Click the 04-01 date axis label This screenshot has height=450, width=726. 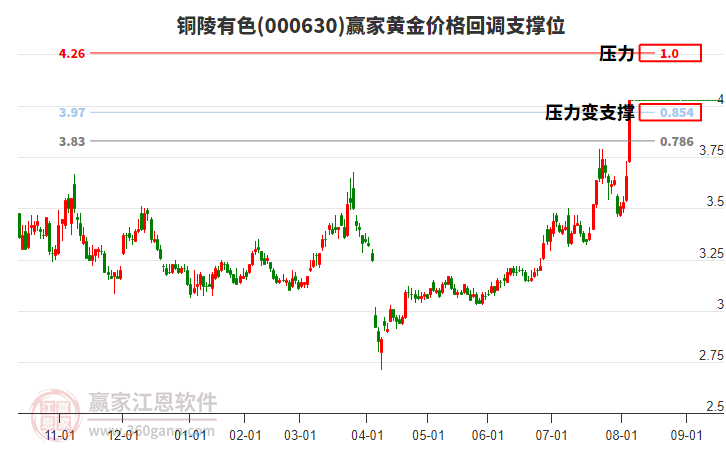click(x=367, y=435)
